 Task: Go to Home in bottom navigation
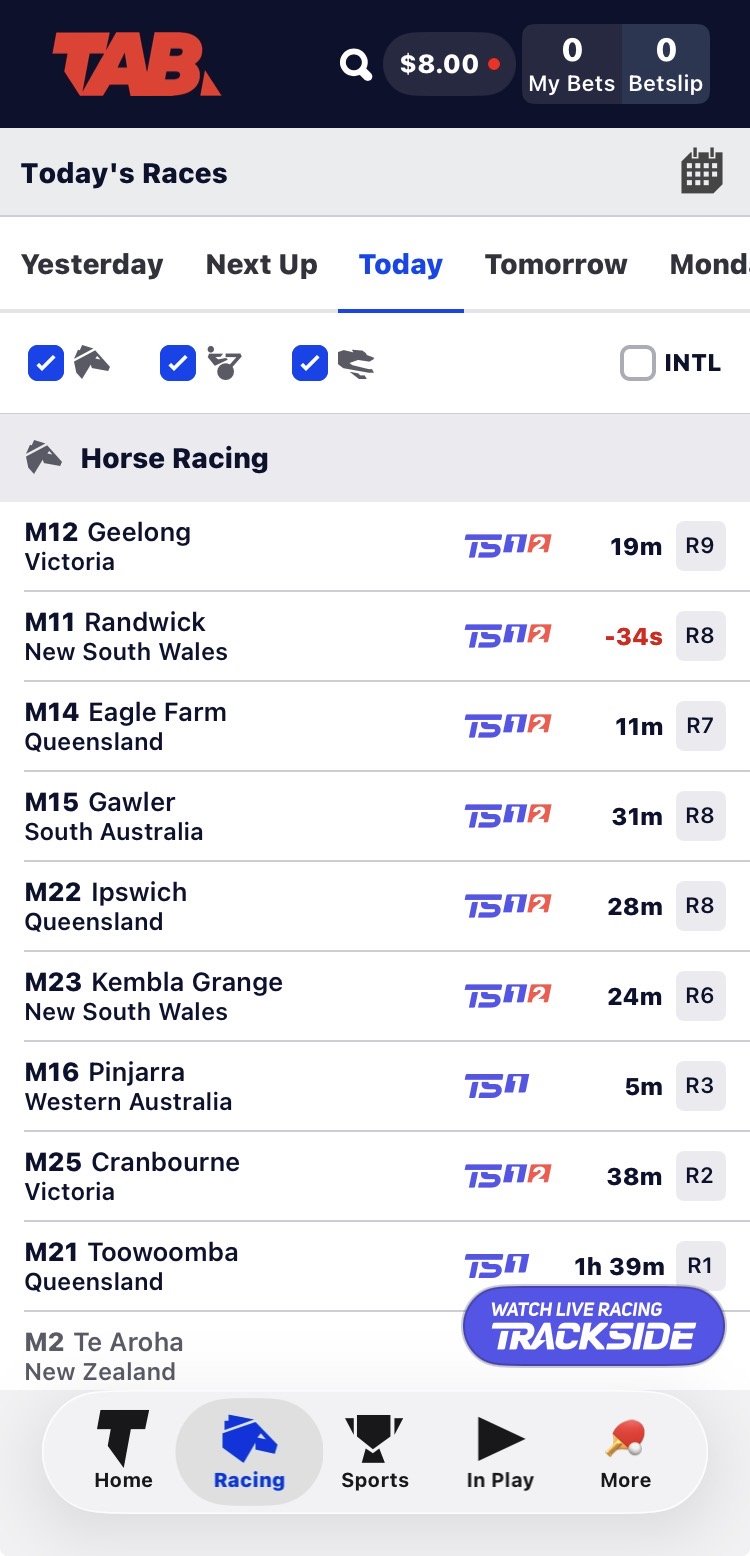pyautogui.click(x=124, y=1450)
